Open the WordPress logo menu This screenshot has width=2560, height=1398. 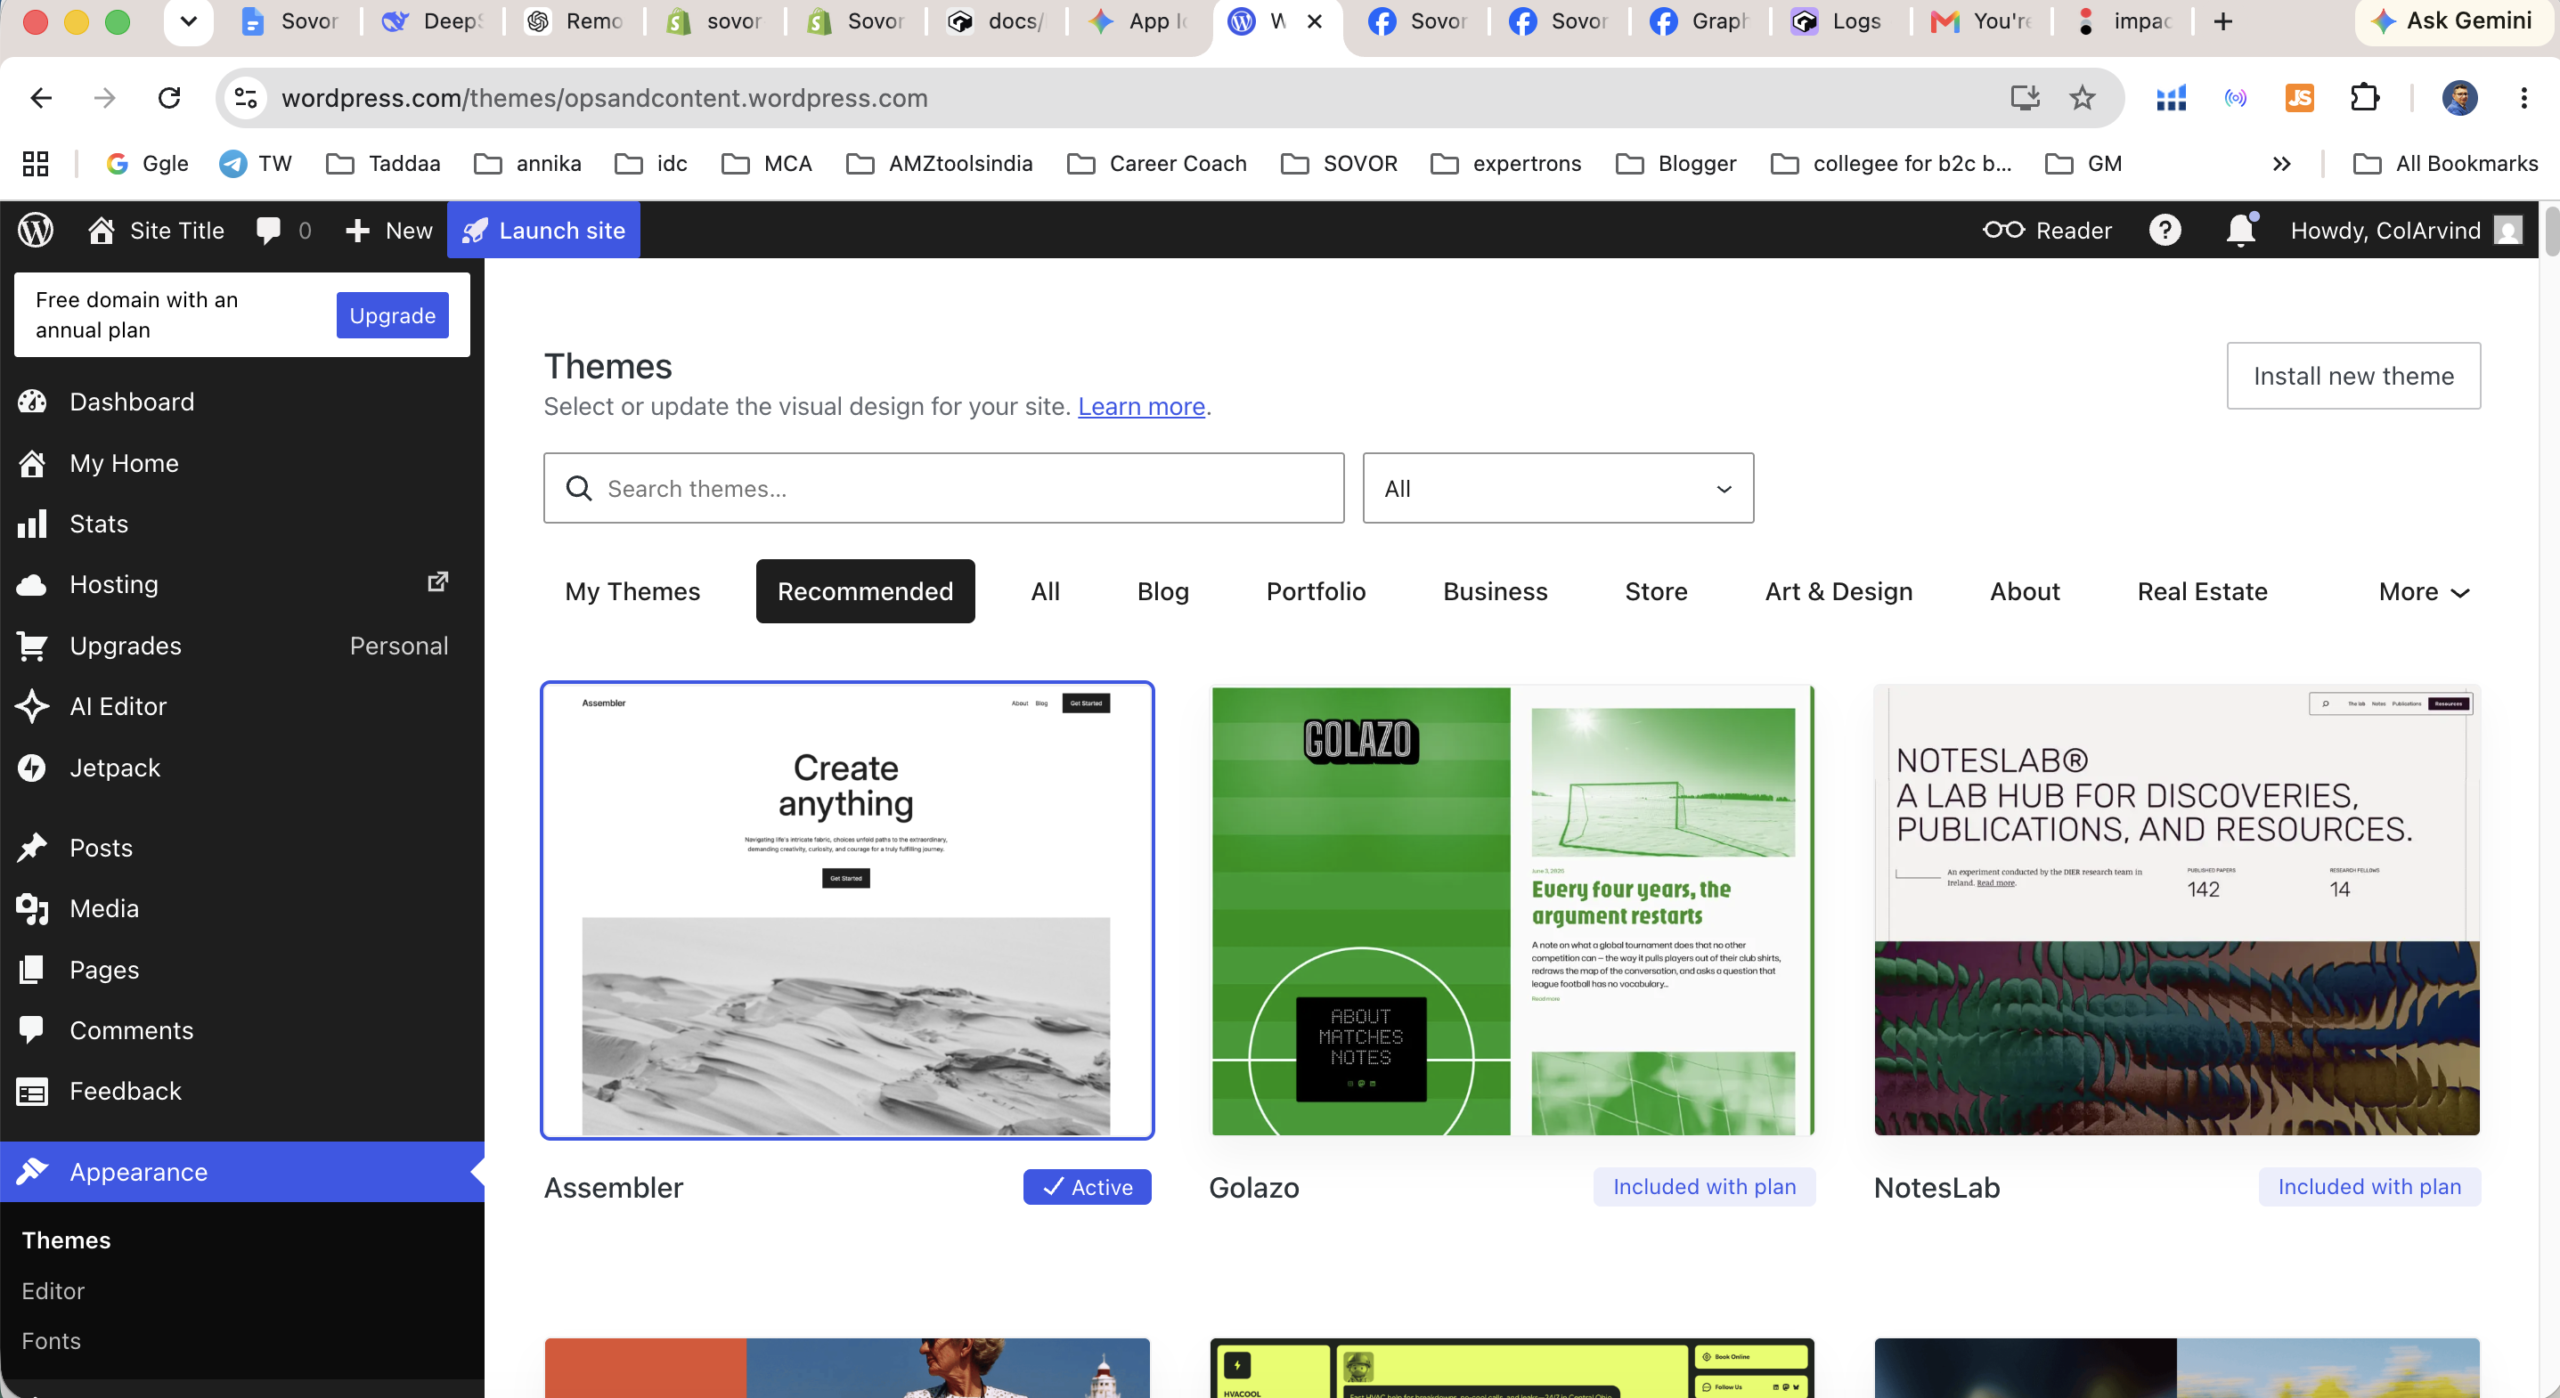coord(36,230)
